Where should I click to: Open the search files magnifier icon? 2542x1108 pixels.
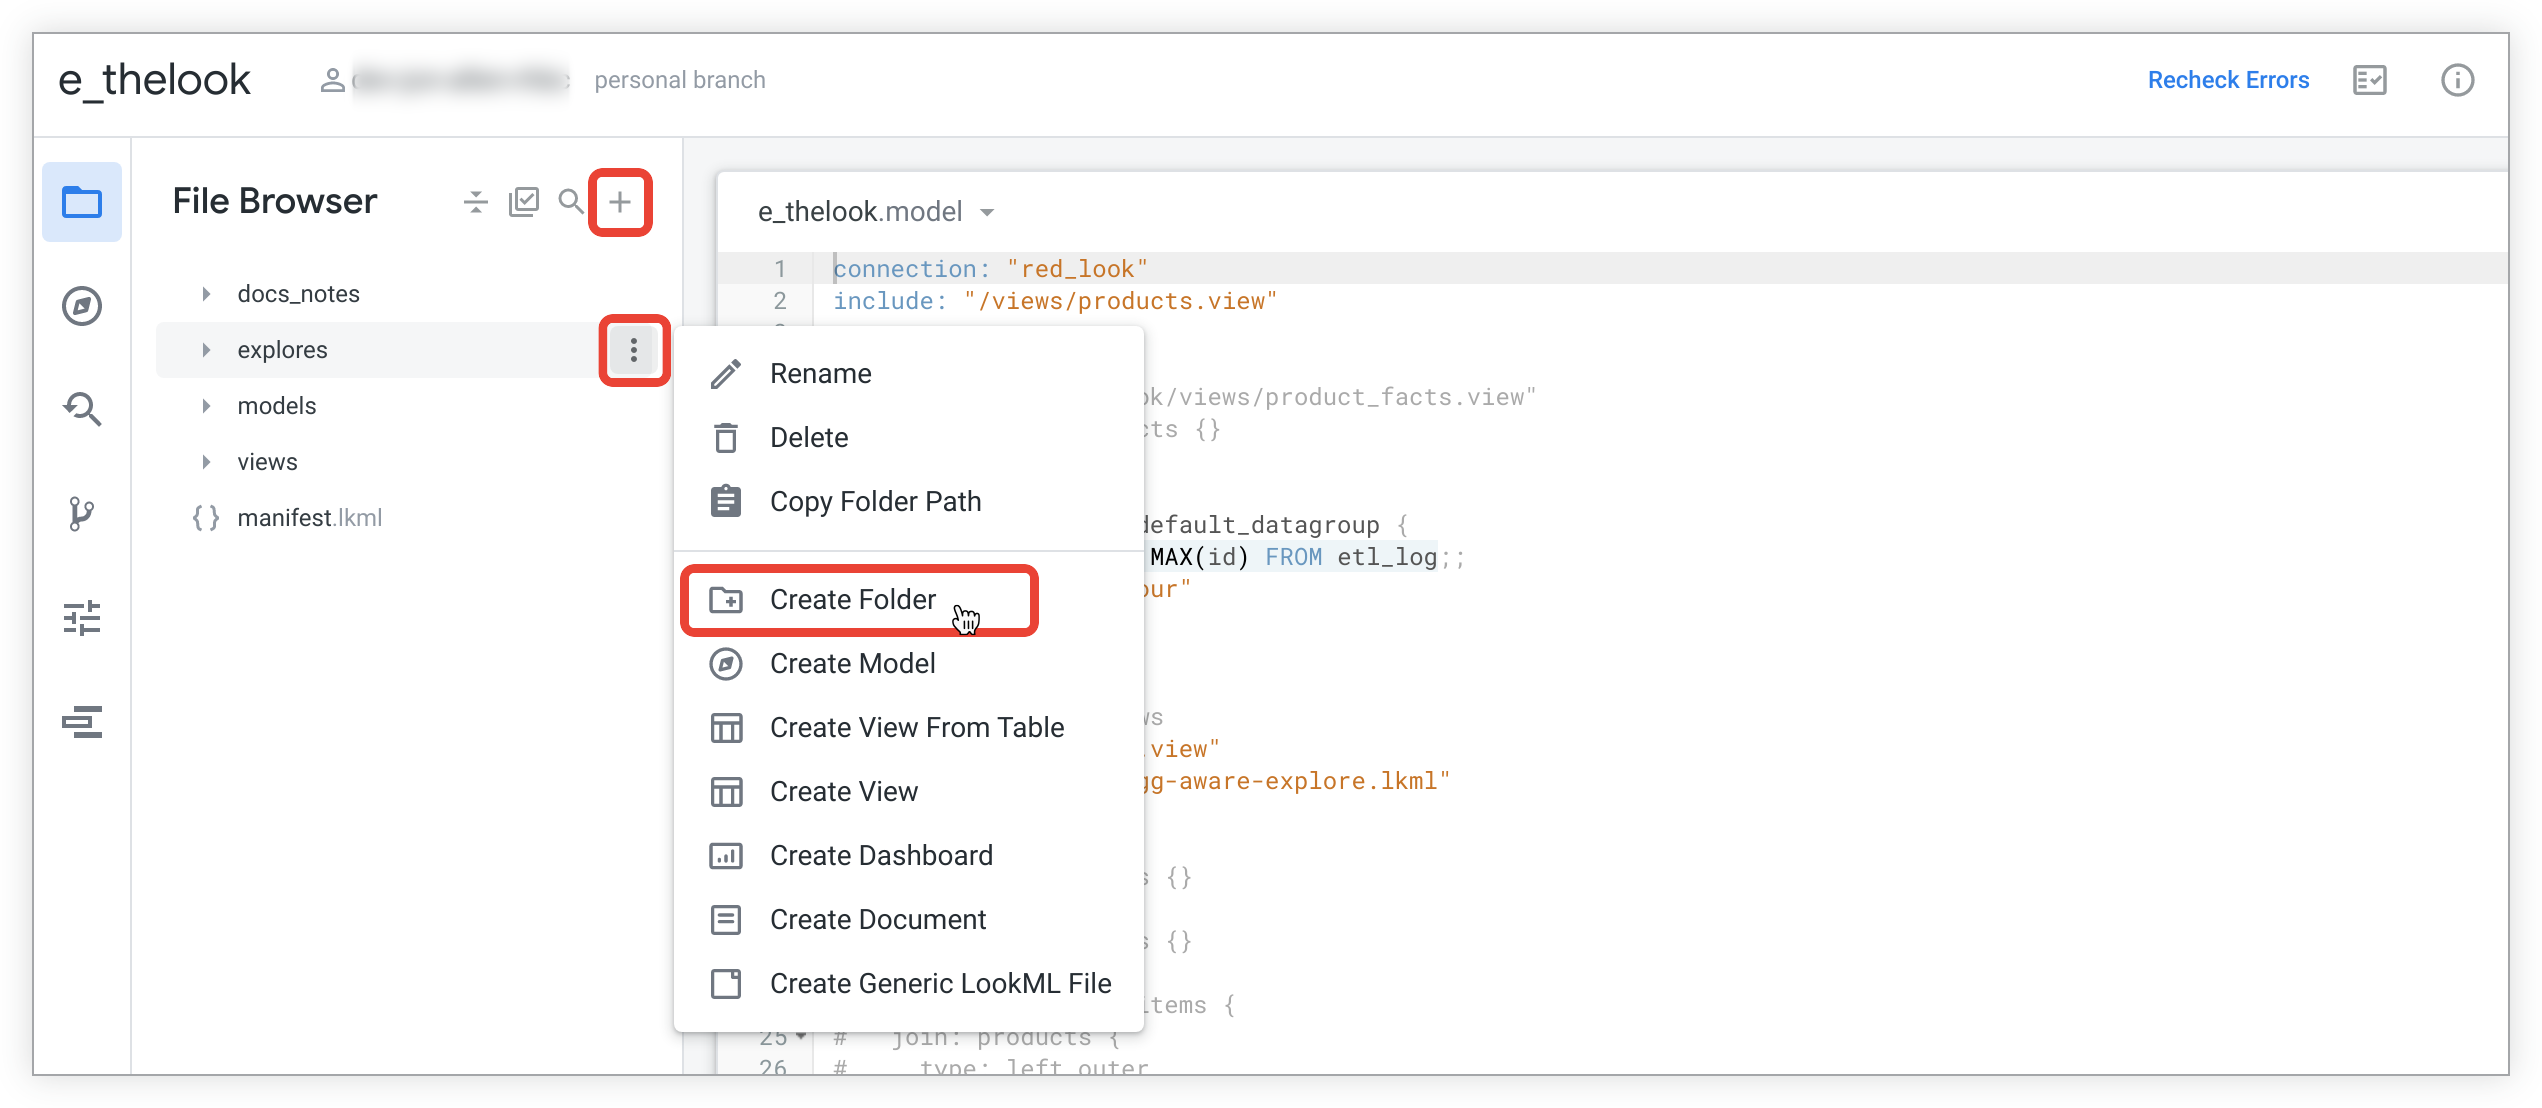(x=571, y=202)
